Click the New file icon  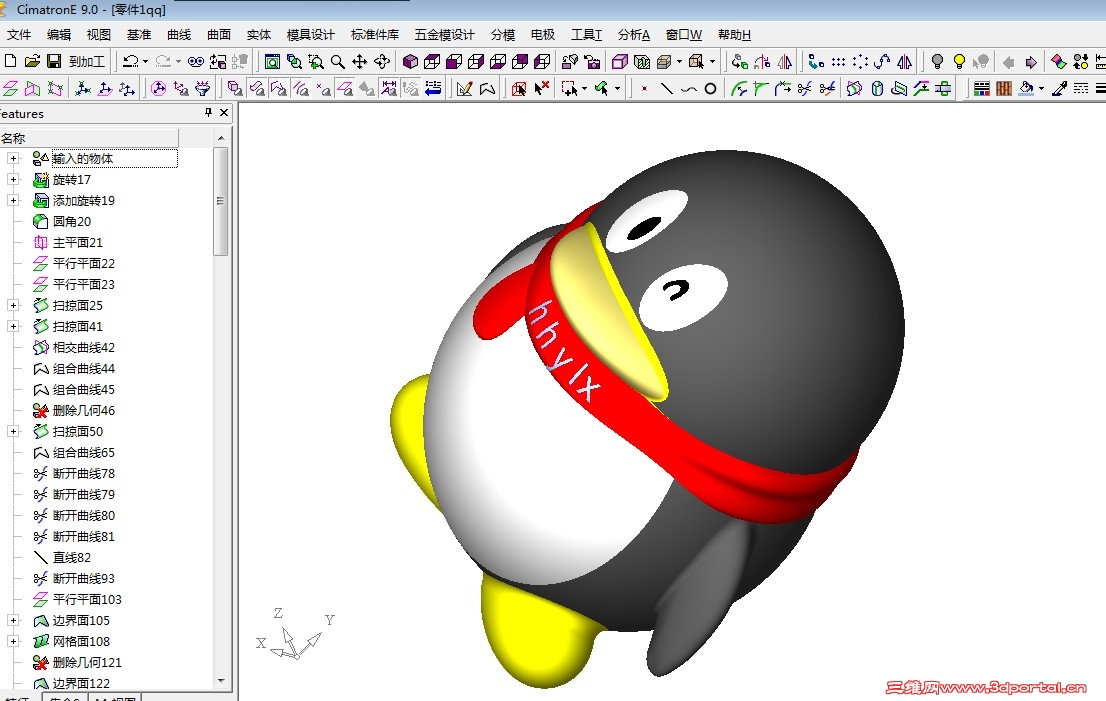click(x=11, y=61)
